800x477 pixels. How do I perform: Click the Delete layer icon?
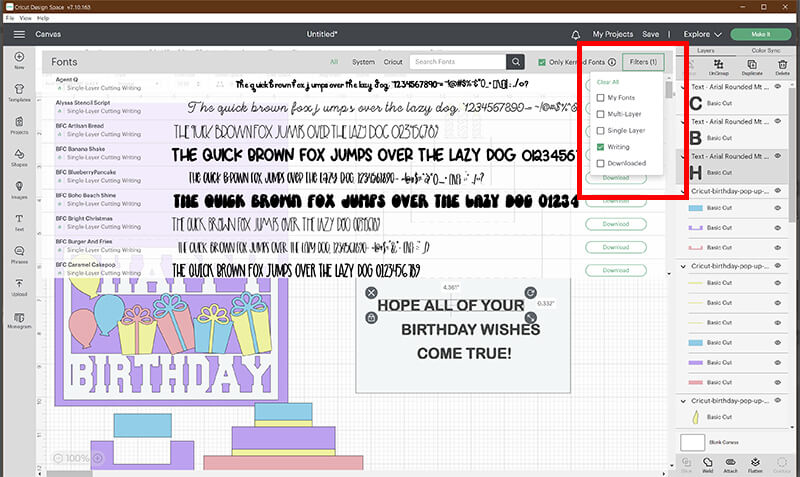point(782,64)
